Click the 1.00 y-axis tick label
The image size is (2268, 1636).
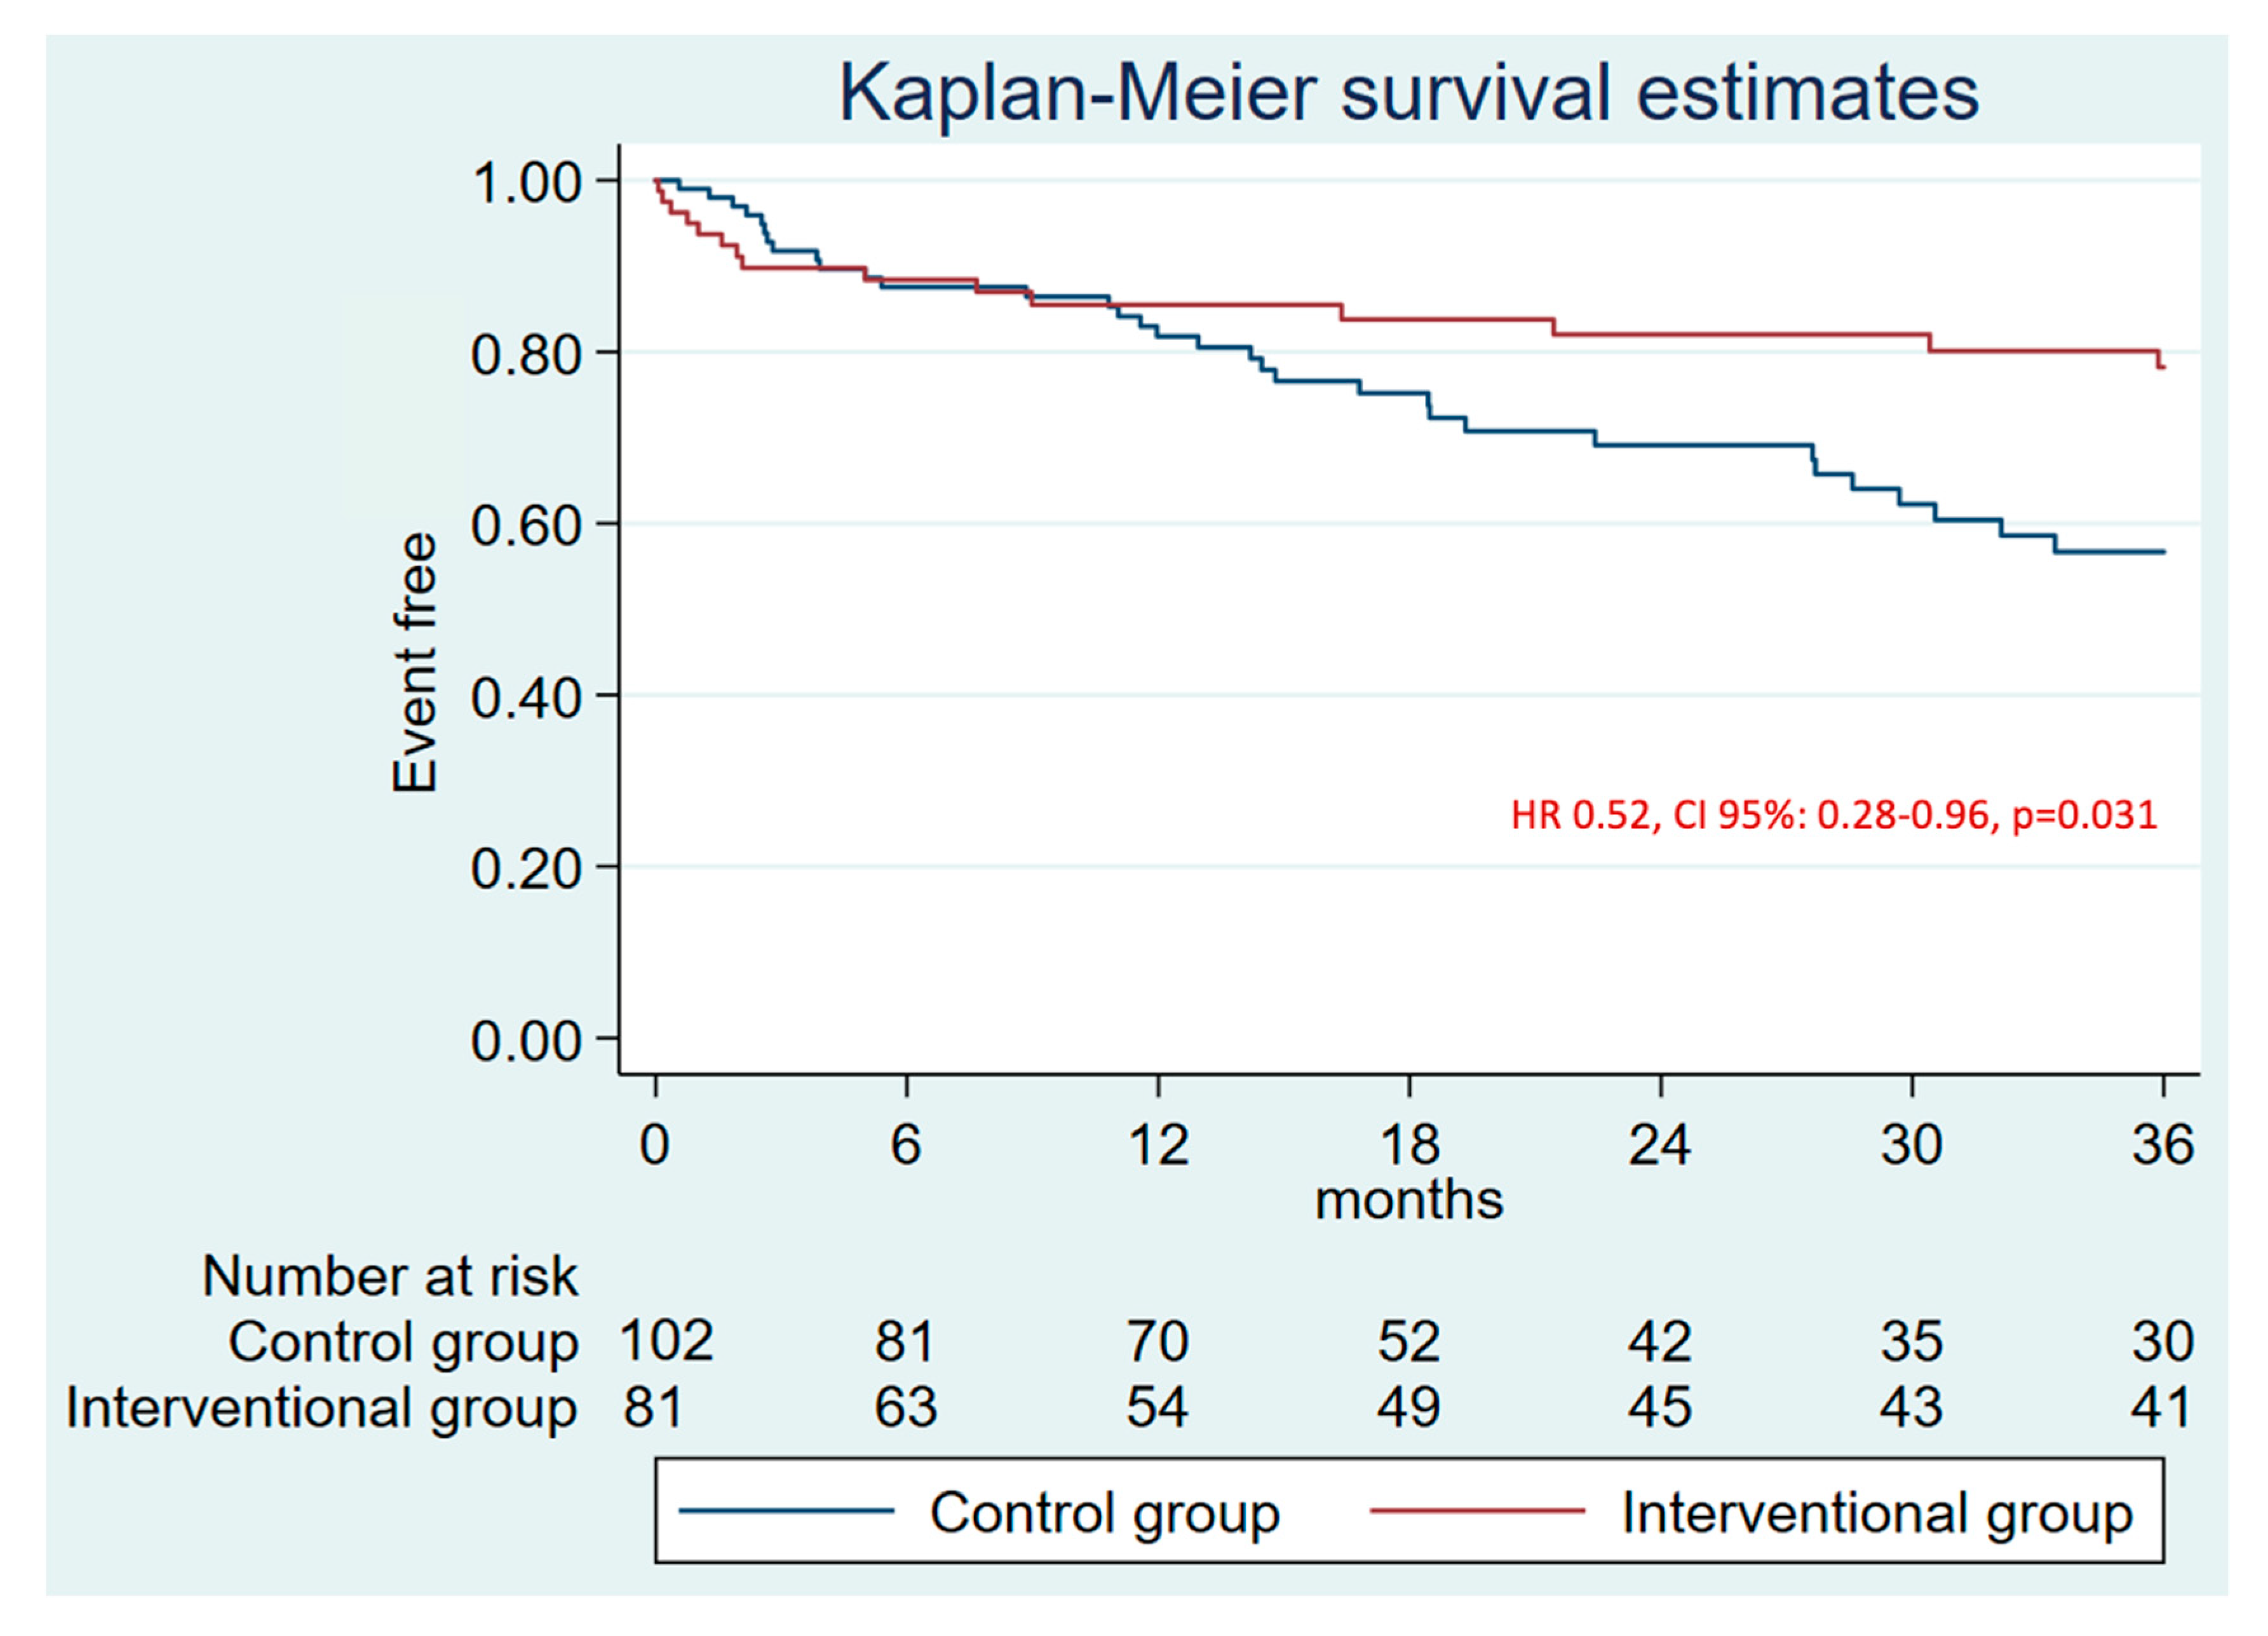(x=526, y=184)
